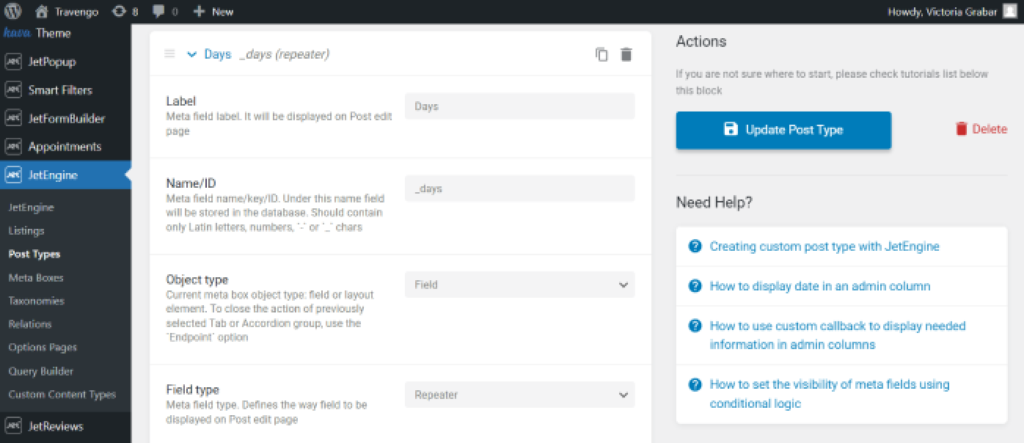Open Victoria Grabar user avatar
The width and height of the screenshot is (1024, 443).
click(1010, 11)
